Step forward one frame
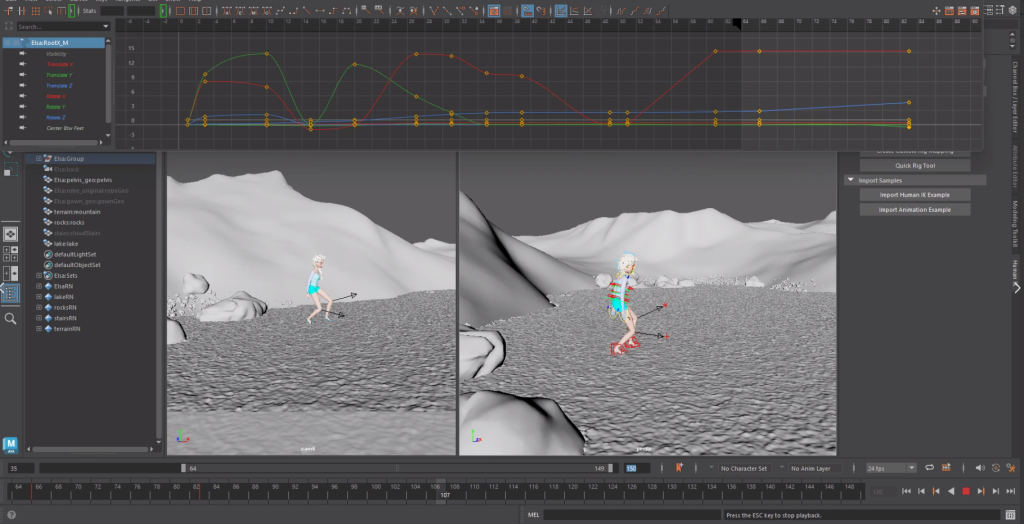1024x524 pixels. pos(996,491)
